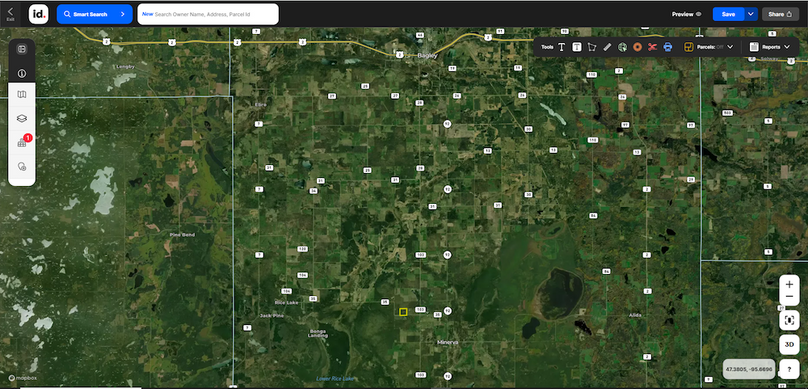Click the orange ring buffer tool

click(637, 47)
